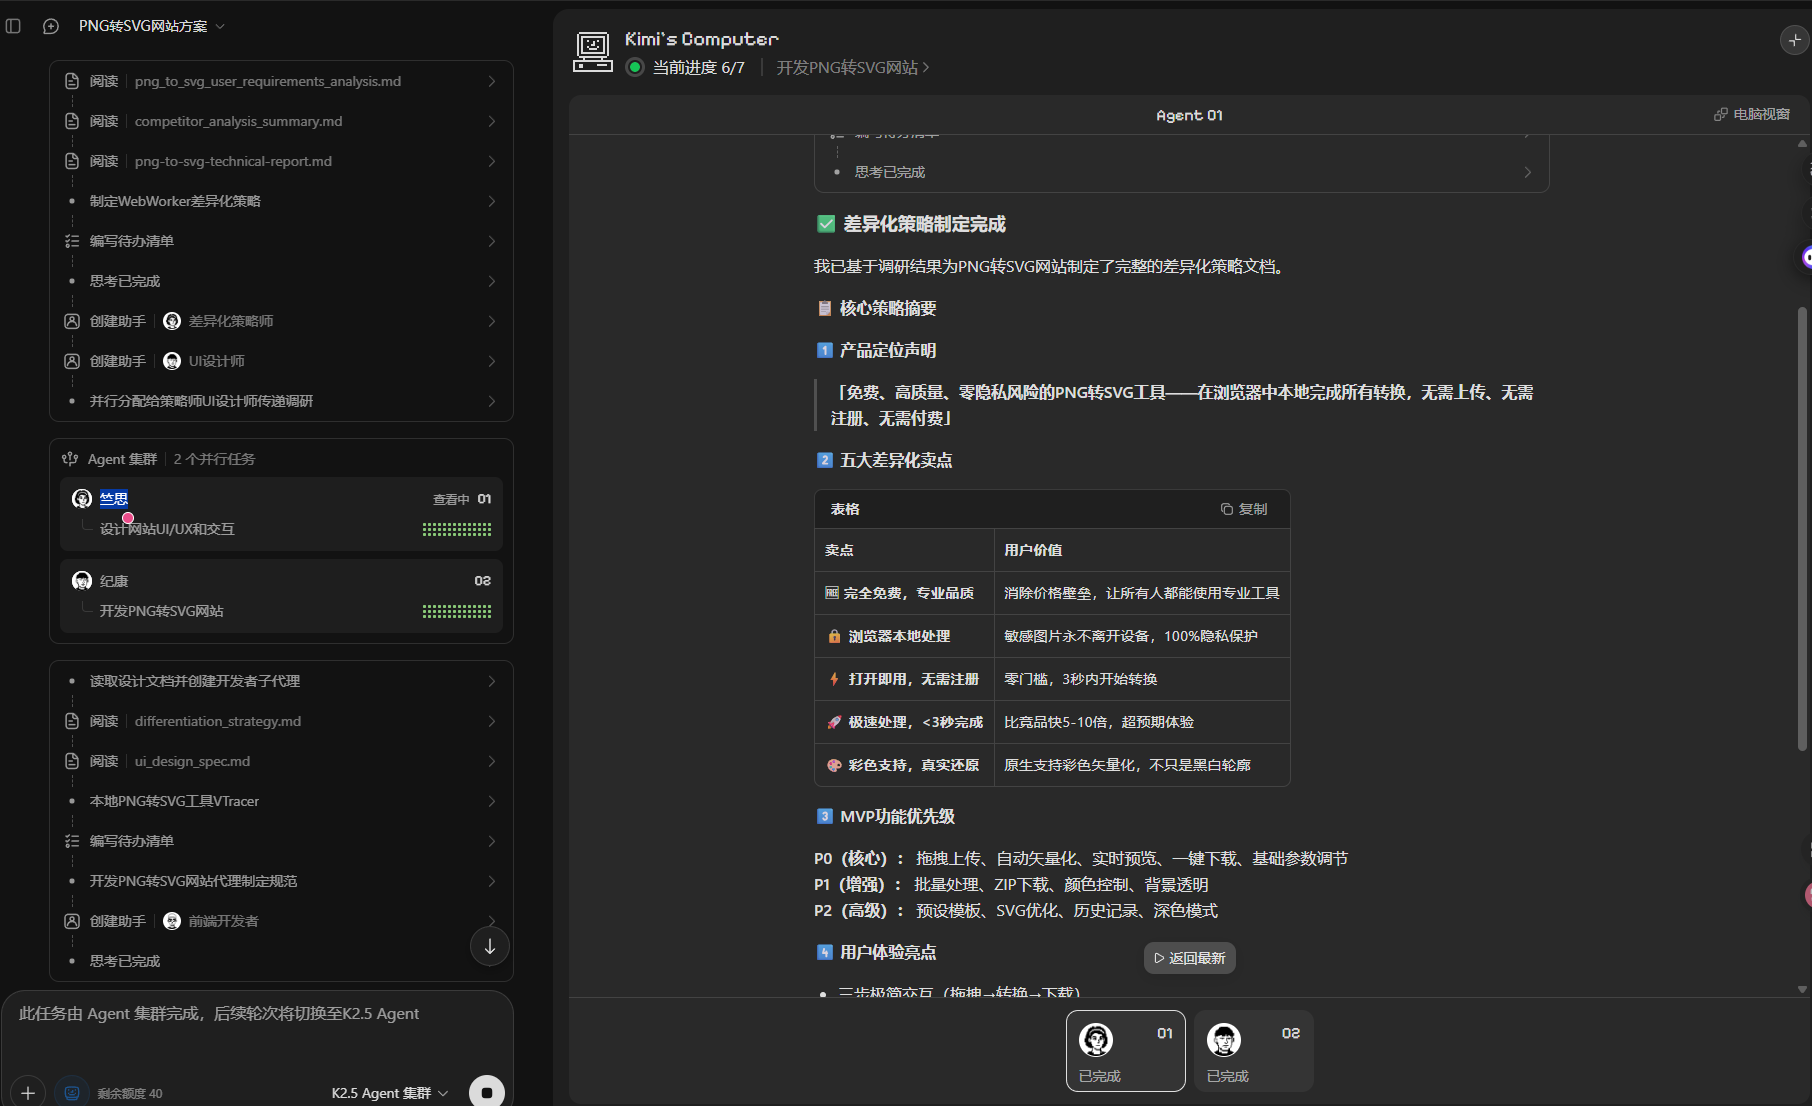The height and width of the screenshot is (1106, 1812).
Task: Open the PNG转SVG网站方案 title dropdown
Action: (152, 26)
